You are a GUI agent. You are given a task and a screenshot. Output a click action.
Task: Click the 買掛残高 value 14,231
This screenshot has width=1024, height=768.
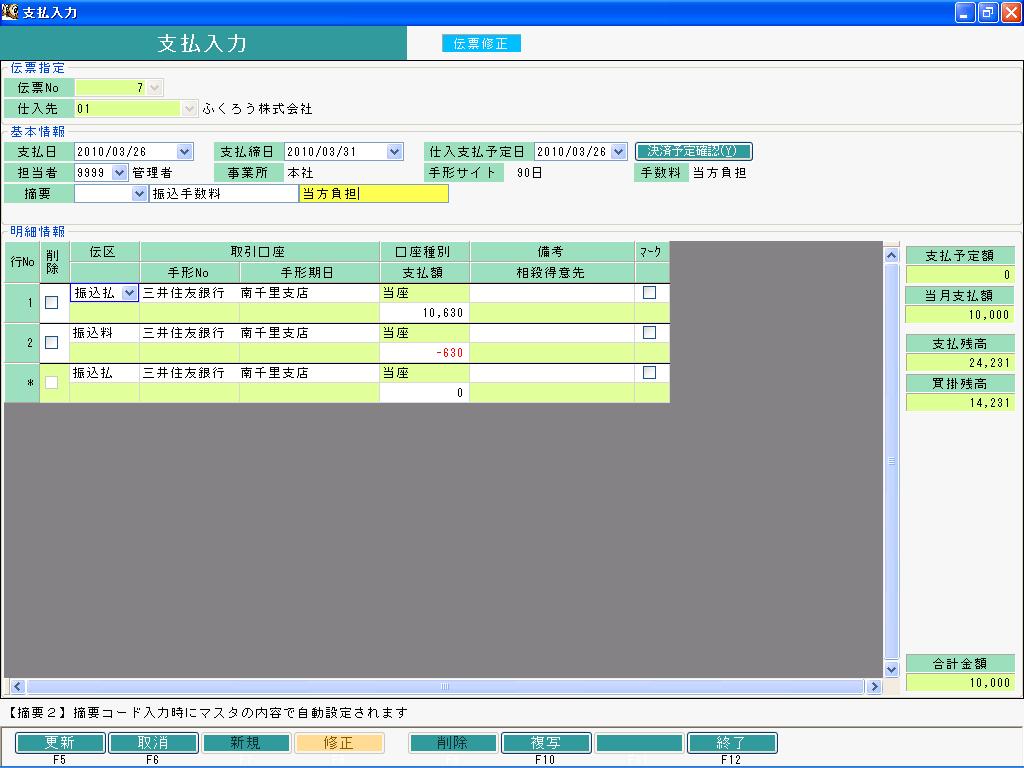click(x=960, y=402)
